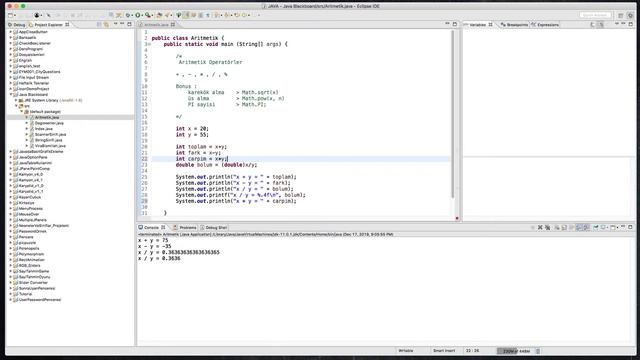Click the Run External Tools toolbar icon

[x=148, y=15]
